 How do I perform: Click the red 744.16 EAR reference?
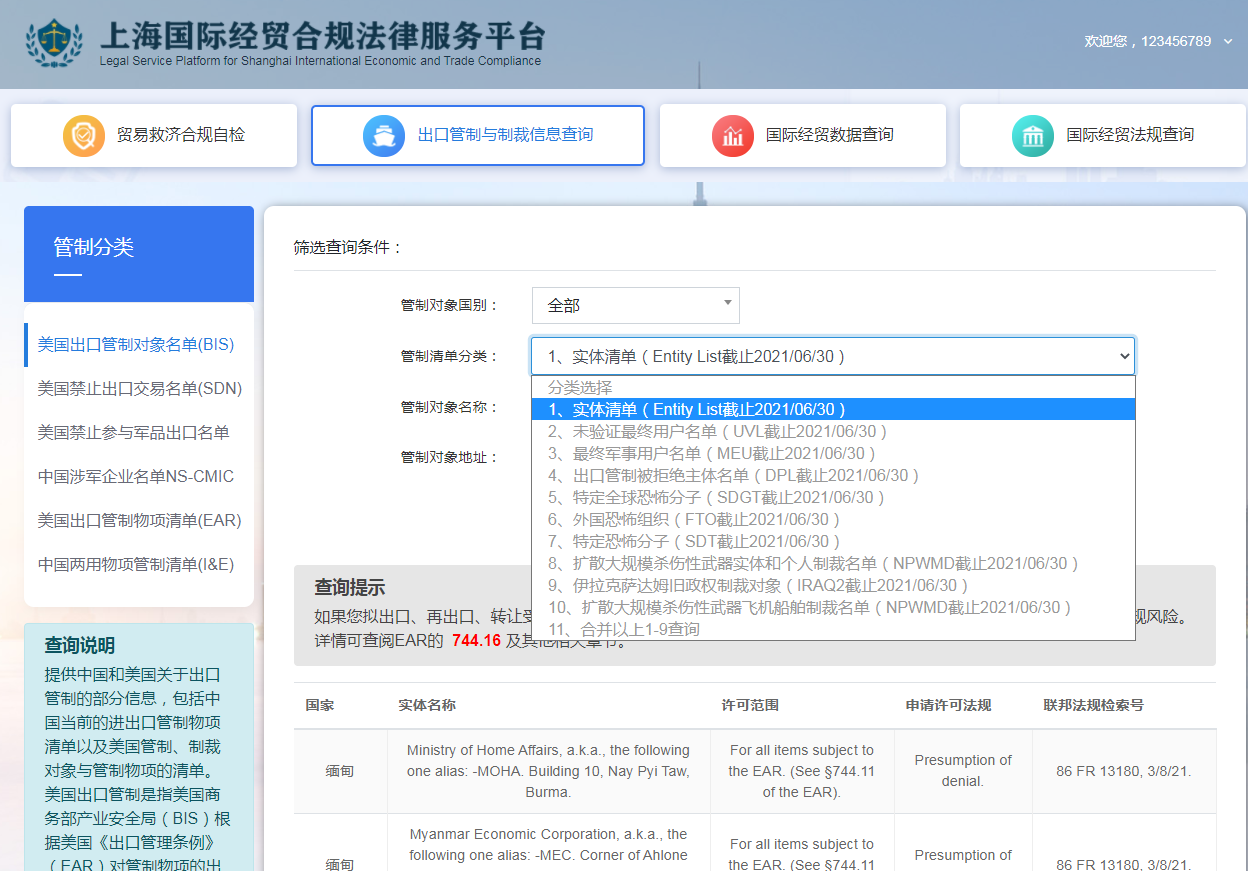tap(476, 641)
